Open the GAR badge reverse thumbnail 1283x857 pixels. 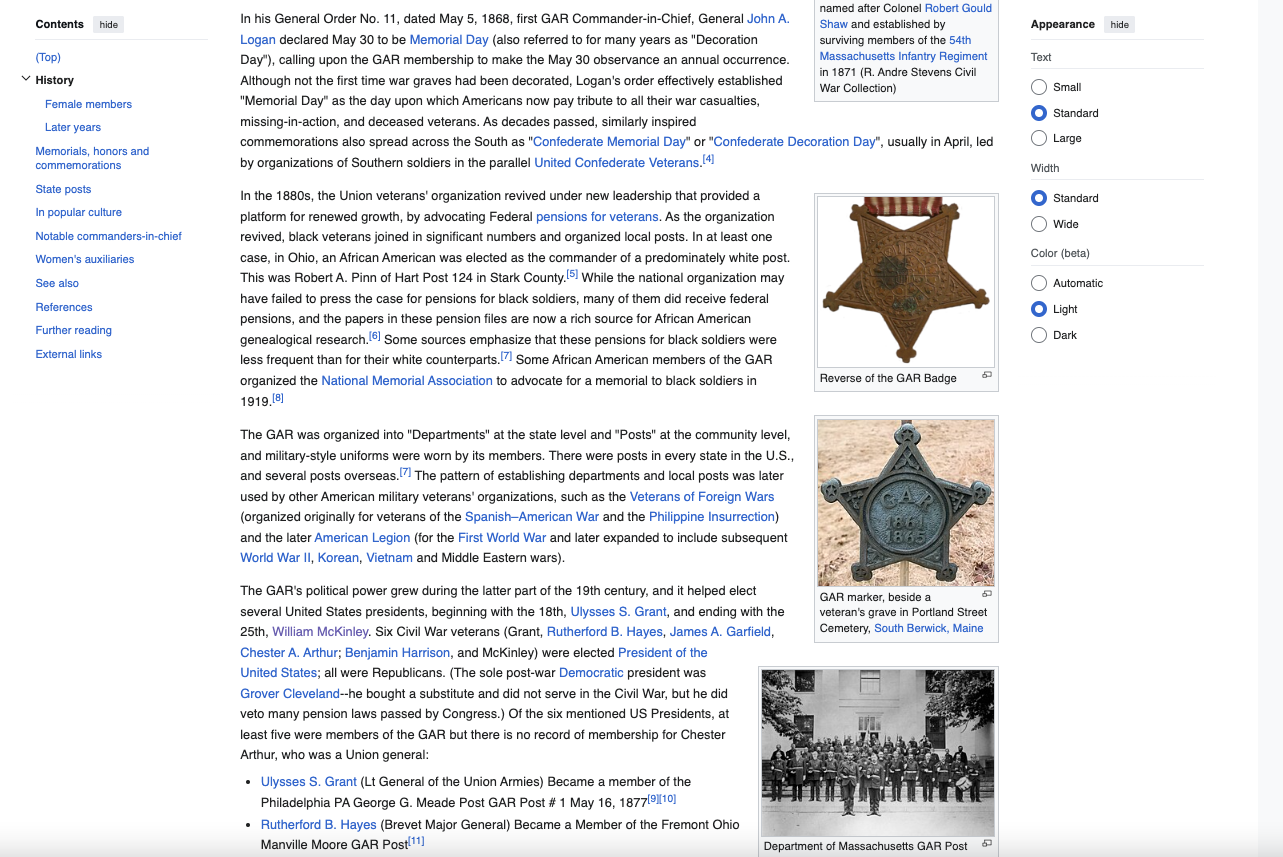(x=906, y=281)
